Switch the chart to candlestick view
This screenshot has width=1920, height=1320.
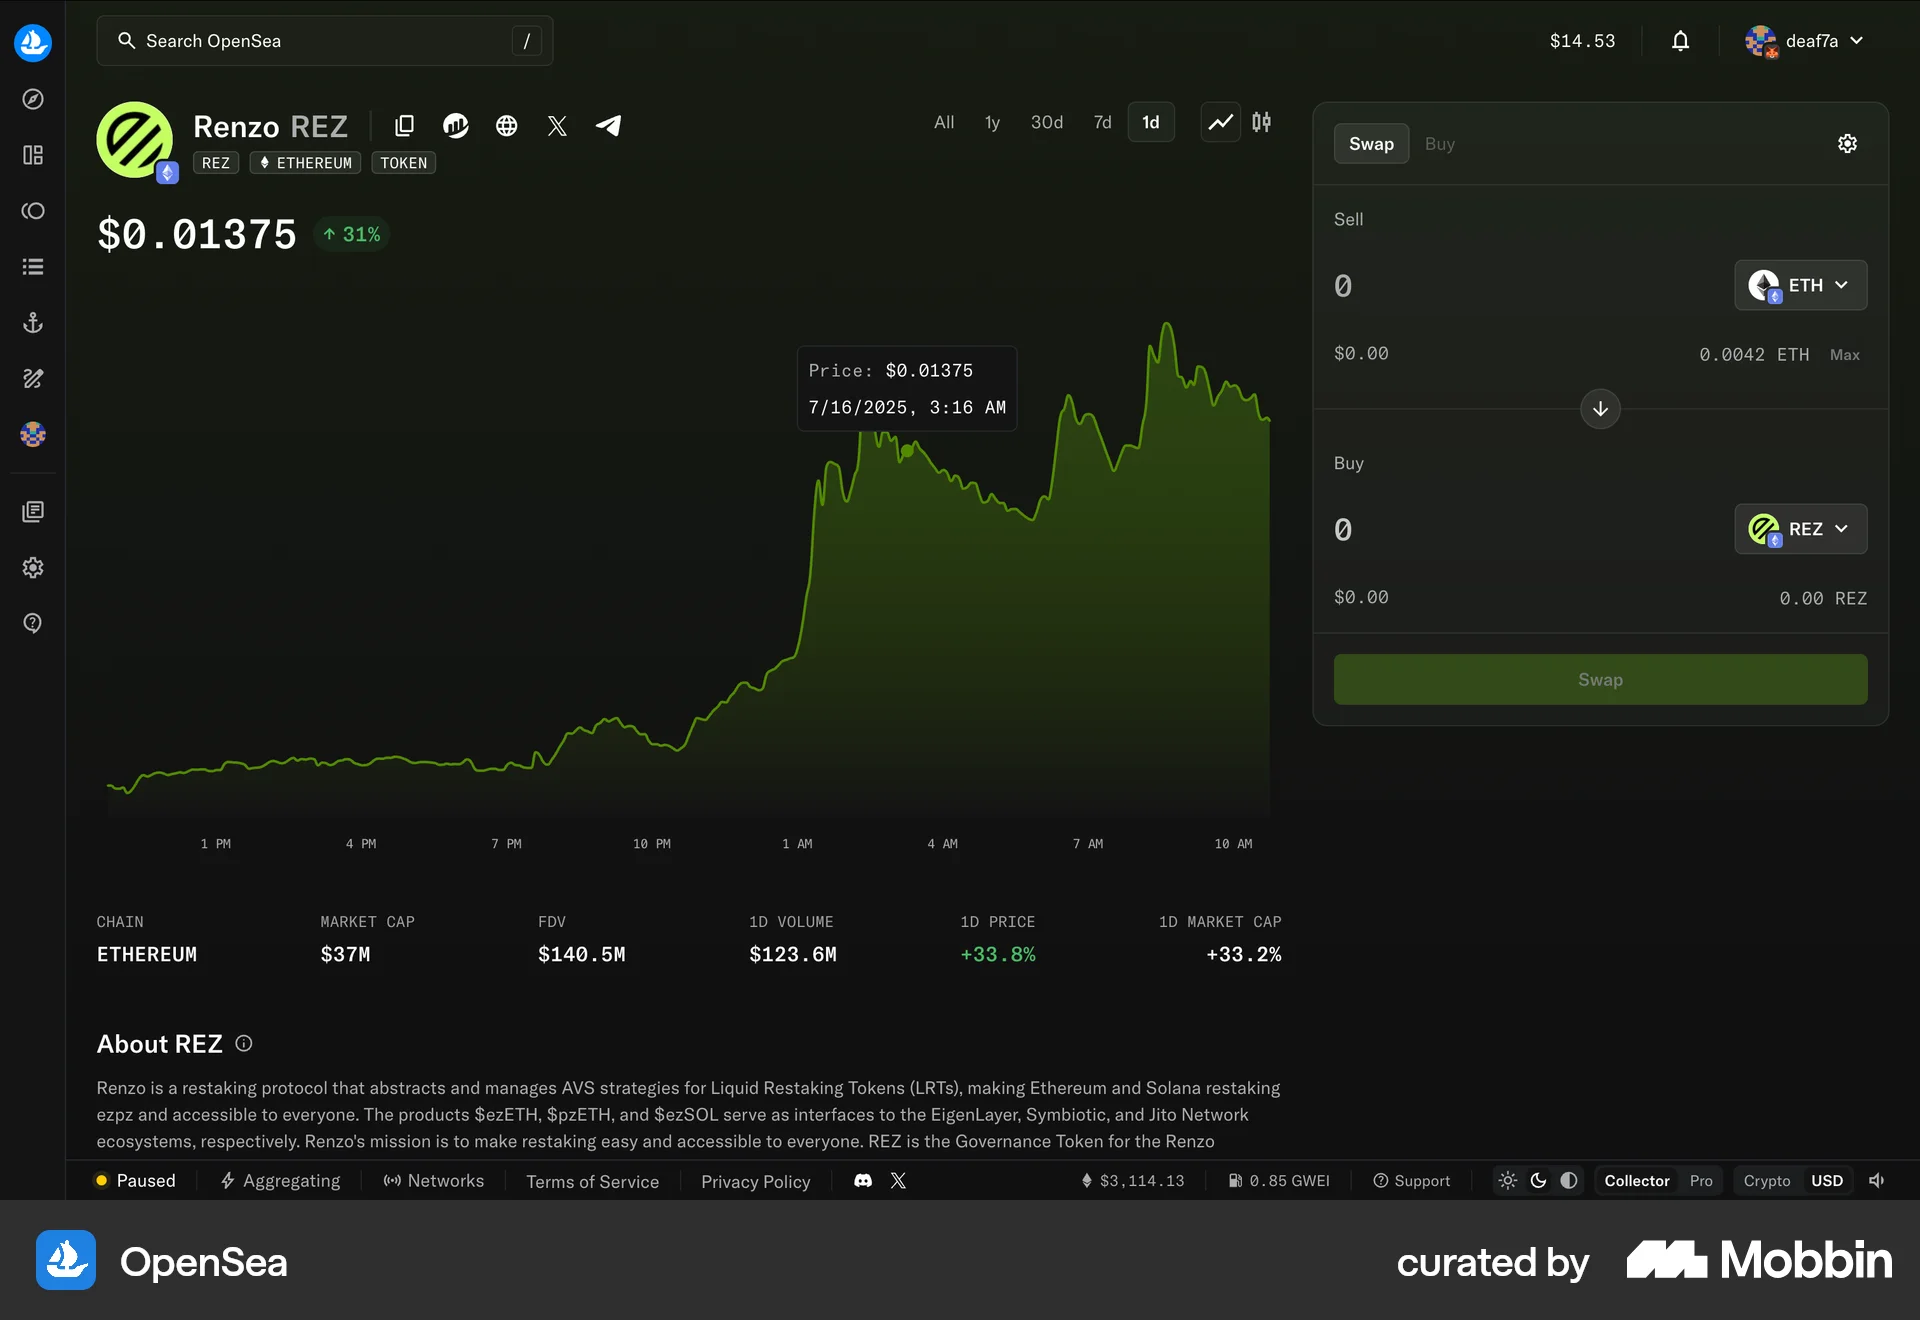point(1260,122)
